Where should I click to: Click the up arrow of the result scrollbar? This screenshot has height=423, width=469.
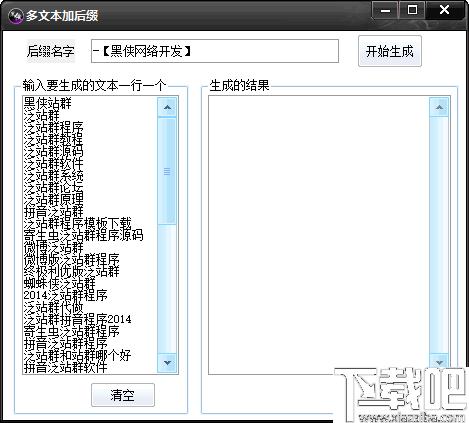click(x=439, y=107)
